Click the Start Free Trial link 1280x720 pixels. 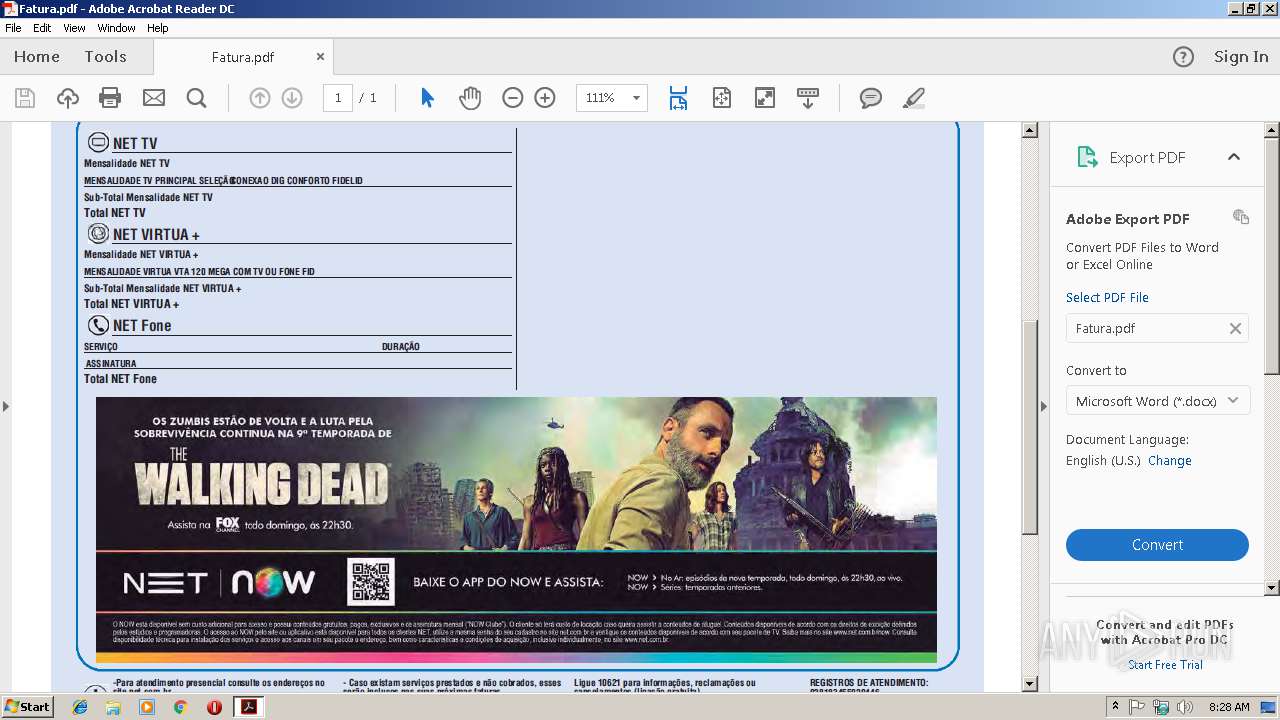pyautogui.click(x=1165, y=665)
